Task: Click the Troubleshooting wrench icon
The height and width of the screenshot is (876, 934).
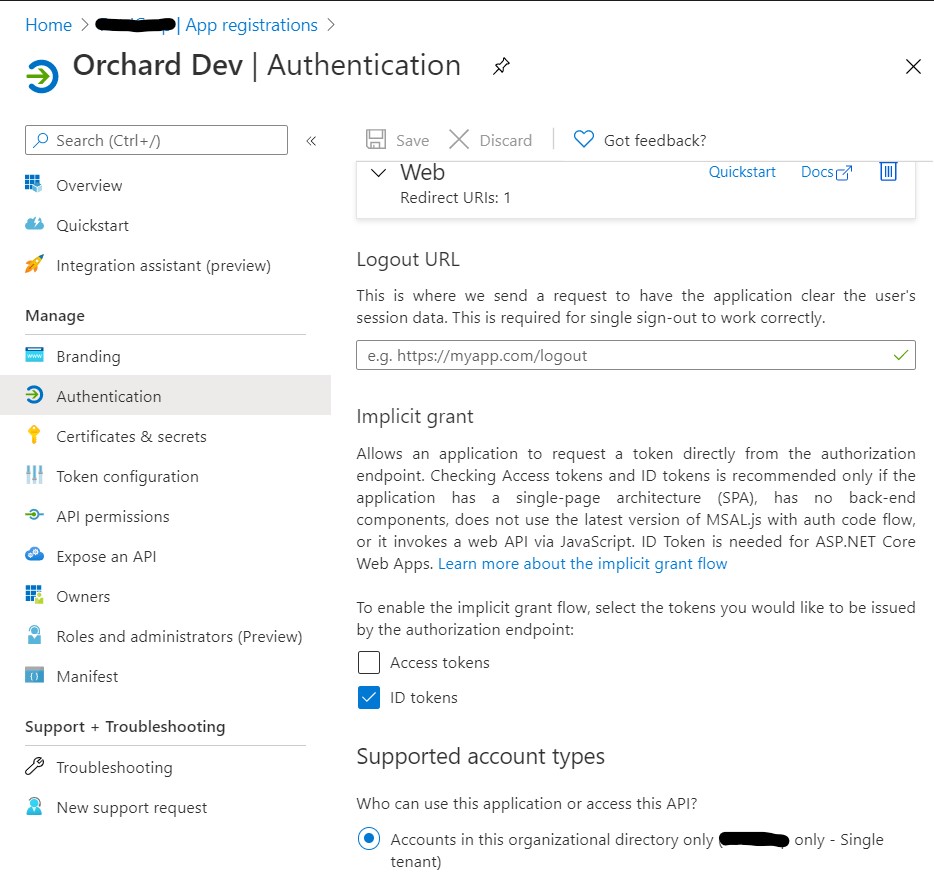Action: (34, 766)
